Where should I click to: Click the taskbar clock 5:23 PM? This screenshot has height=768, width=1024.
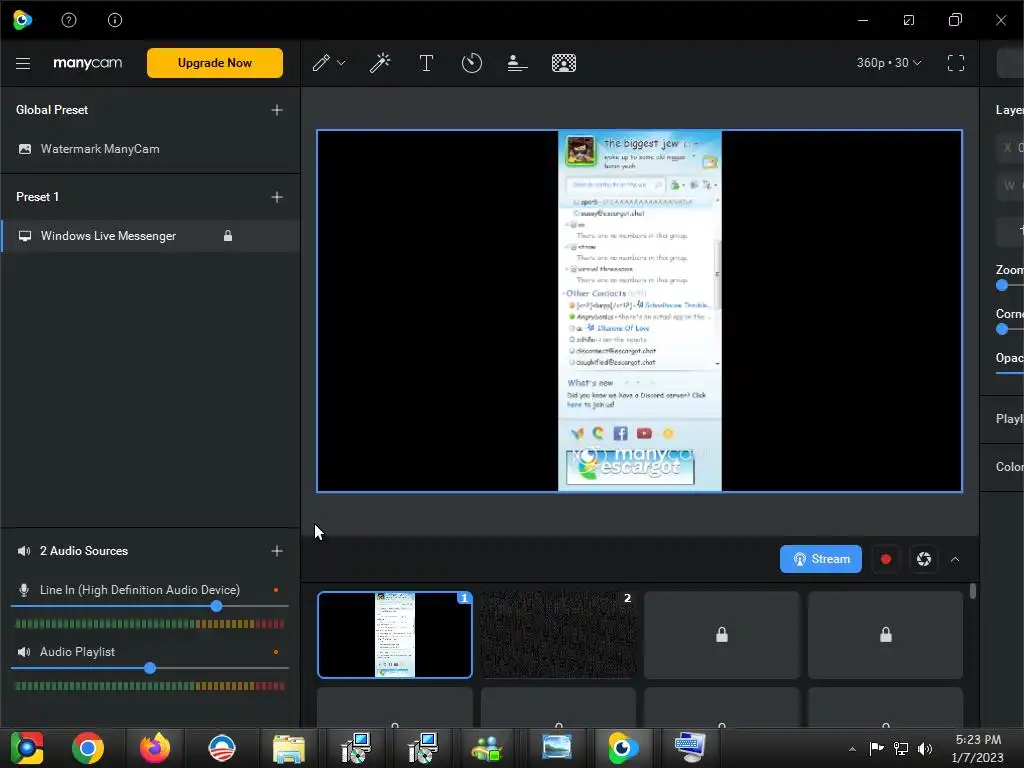click(978, 740)
